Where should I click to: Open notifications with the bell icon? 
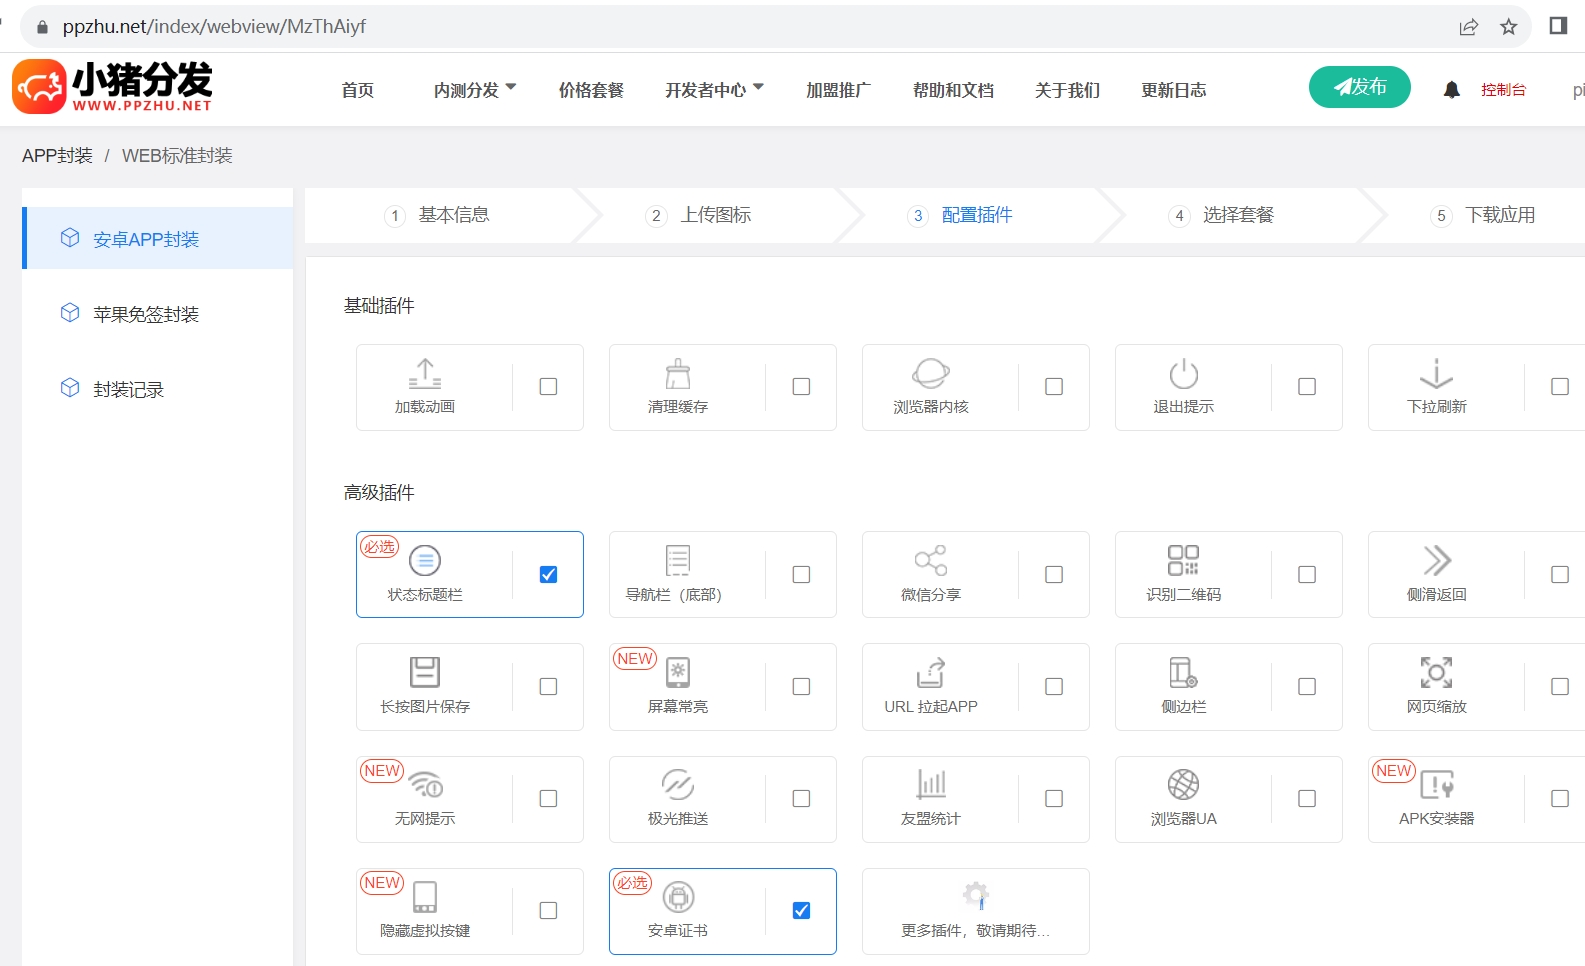1451,90
